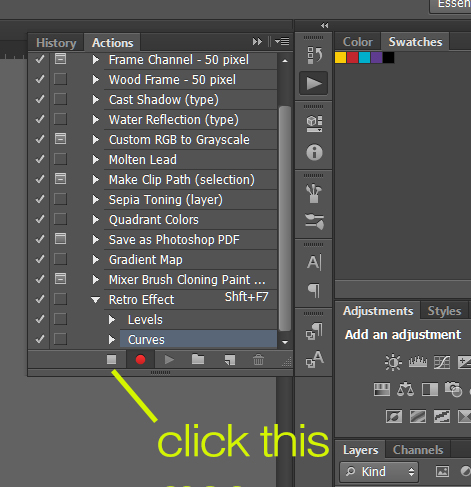Create a new action
471x487 pixels.
(x=230, y=360)
